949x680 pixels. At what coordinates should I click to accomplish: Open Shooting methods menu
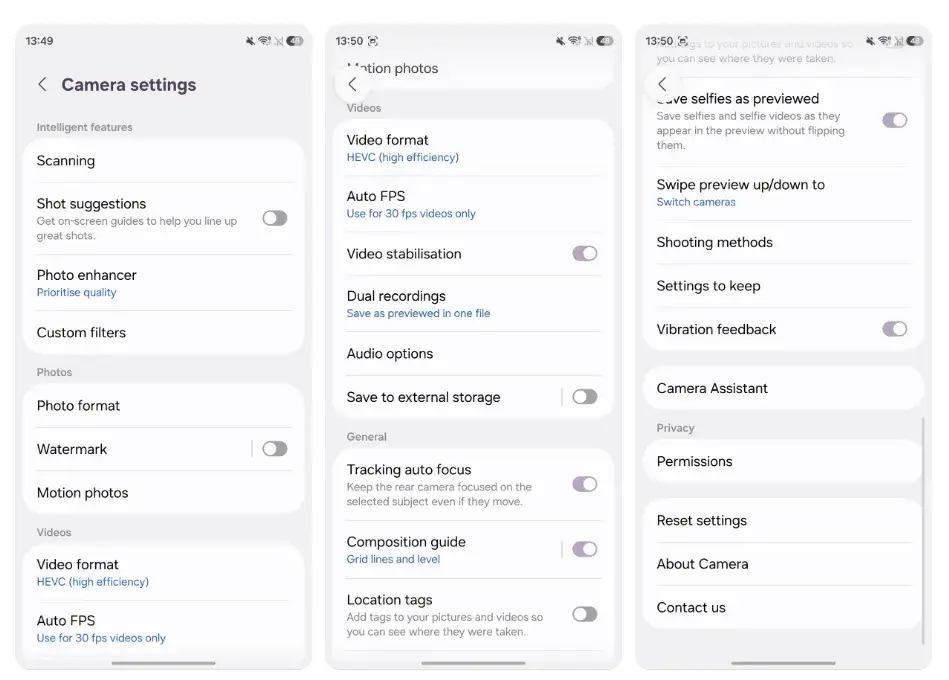pos(783,242)
